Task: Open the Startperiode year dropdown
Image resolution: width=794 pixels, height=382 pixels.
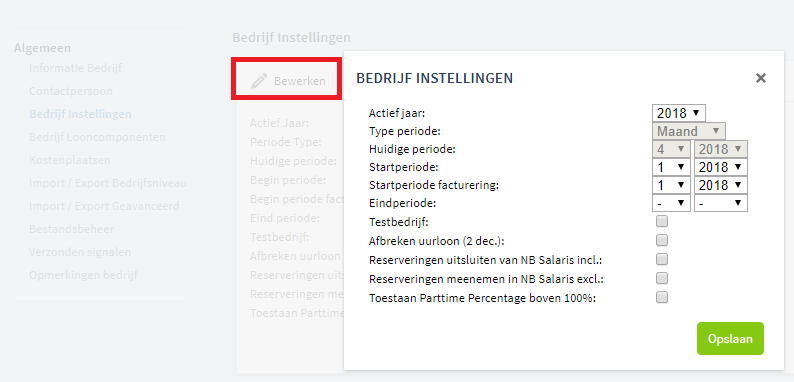Action: [x=721, y=167]
